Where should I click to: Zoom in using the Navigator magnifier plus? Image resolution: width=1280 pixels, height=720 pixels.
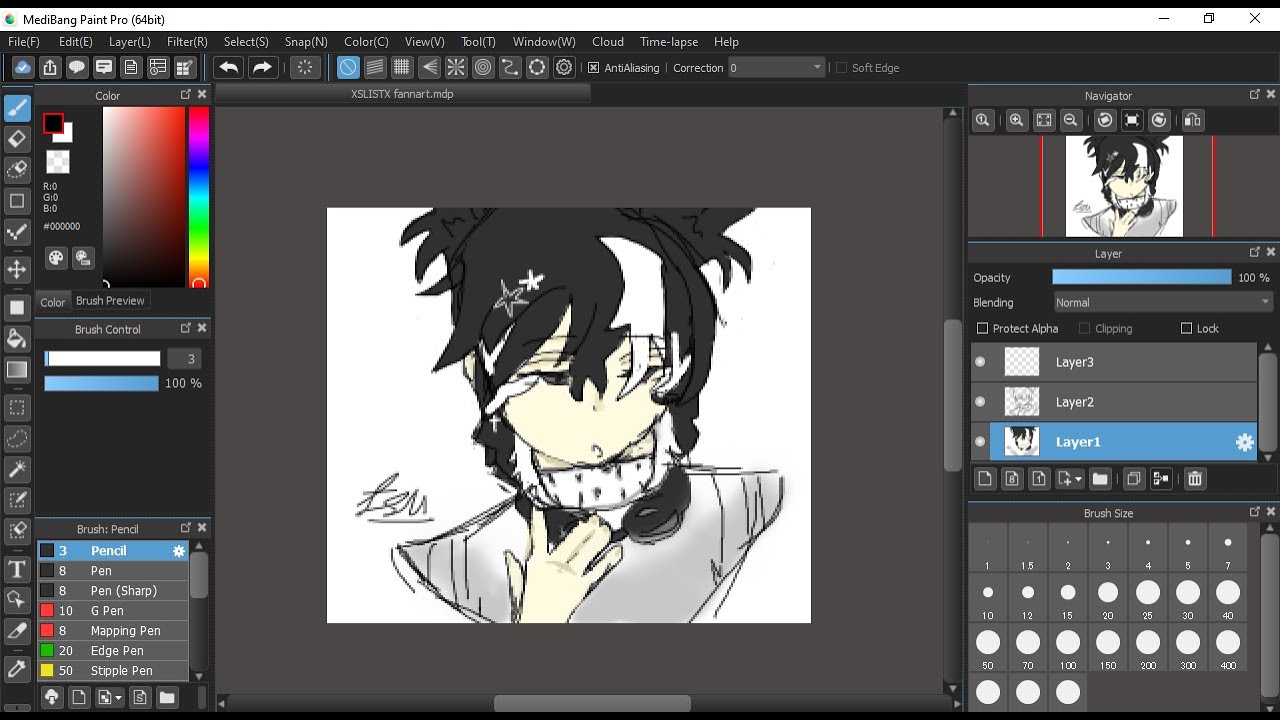(1017, 120)
